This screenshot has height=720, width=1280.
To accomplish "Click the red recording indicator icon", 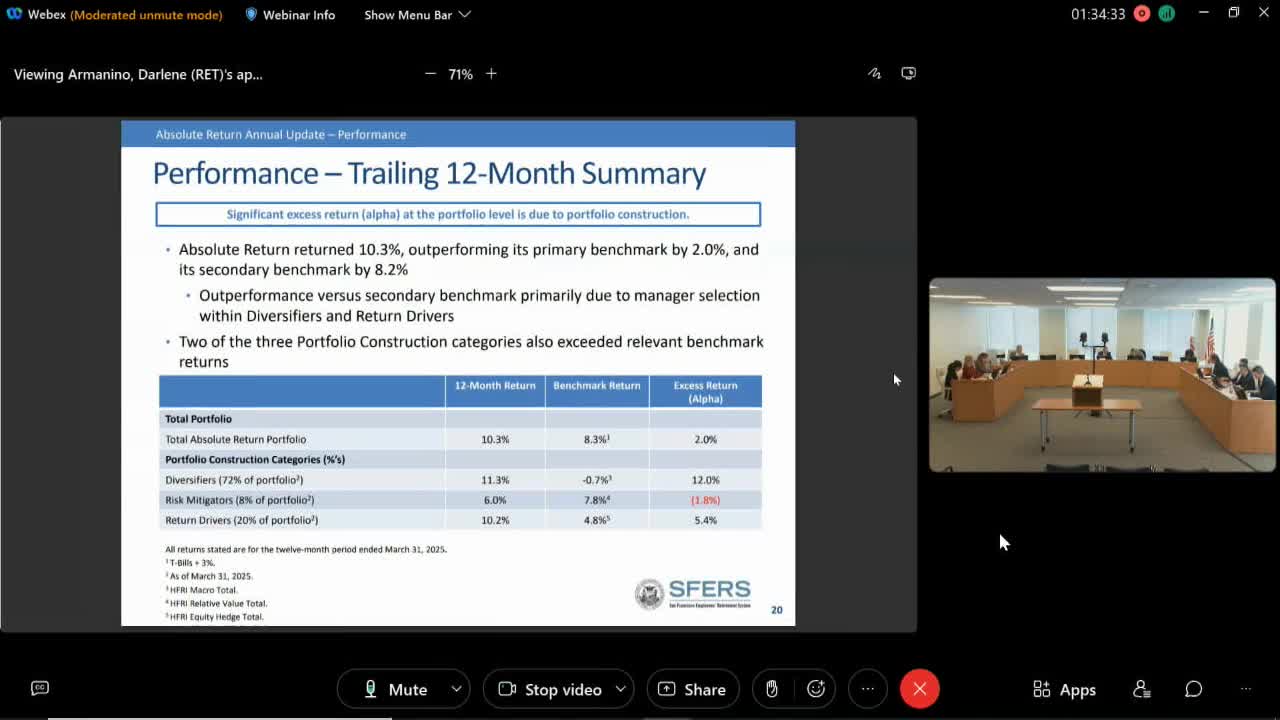I will pos(1142,14).
